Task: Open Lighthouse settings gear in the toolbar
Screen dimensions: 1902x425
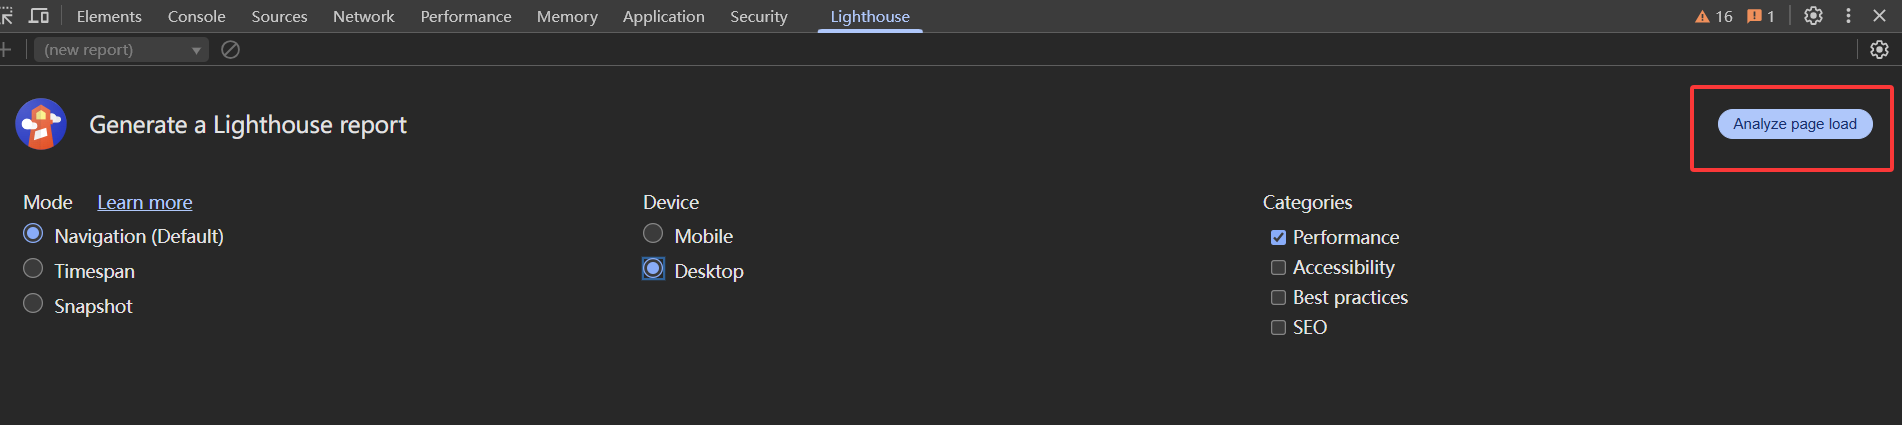Action: 1880,50
